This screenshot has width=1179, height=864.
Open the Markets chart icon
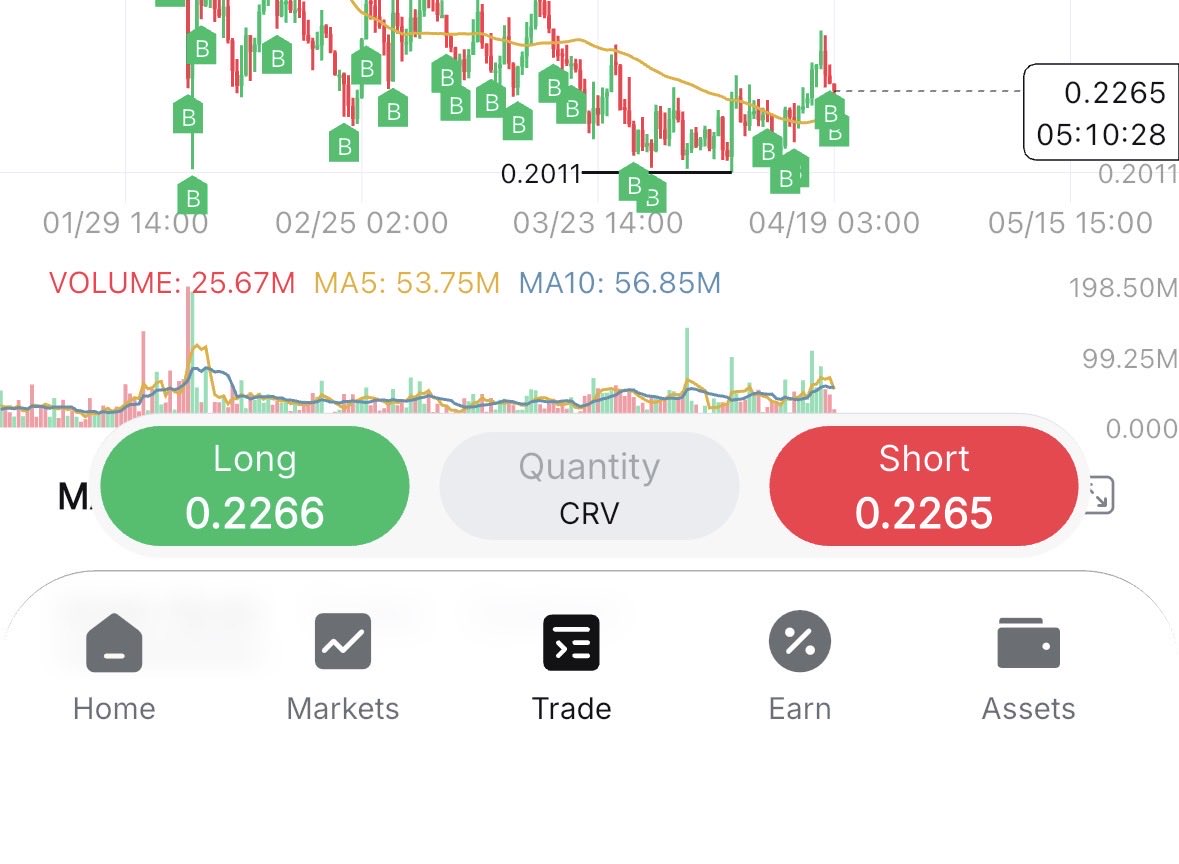pos(343,641)
